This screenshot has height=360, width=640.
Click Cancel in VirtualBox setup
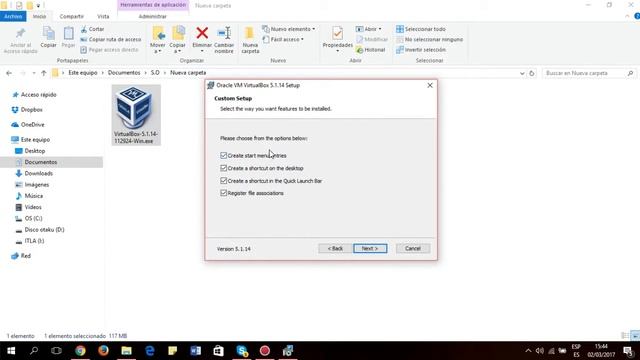click(x=413, y=249)
